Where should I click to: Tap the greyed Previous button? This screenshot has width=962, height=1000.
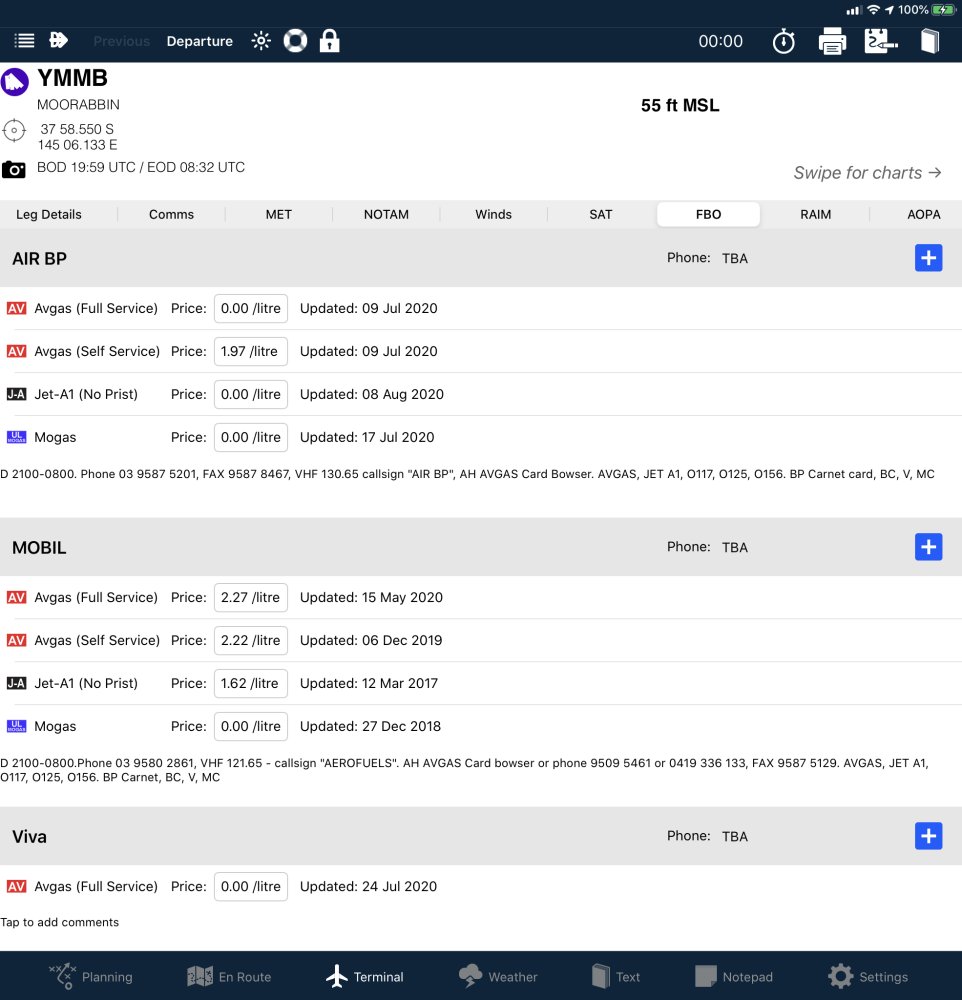click(x=121, y=41)
